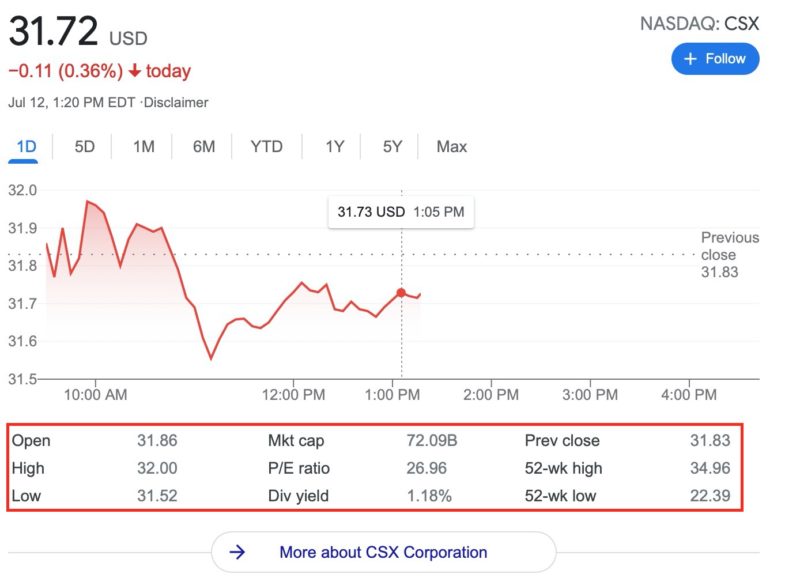Screen dimensions: 800x582
Task: Click the 12:00 PM axis label
Action: 294,395
